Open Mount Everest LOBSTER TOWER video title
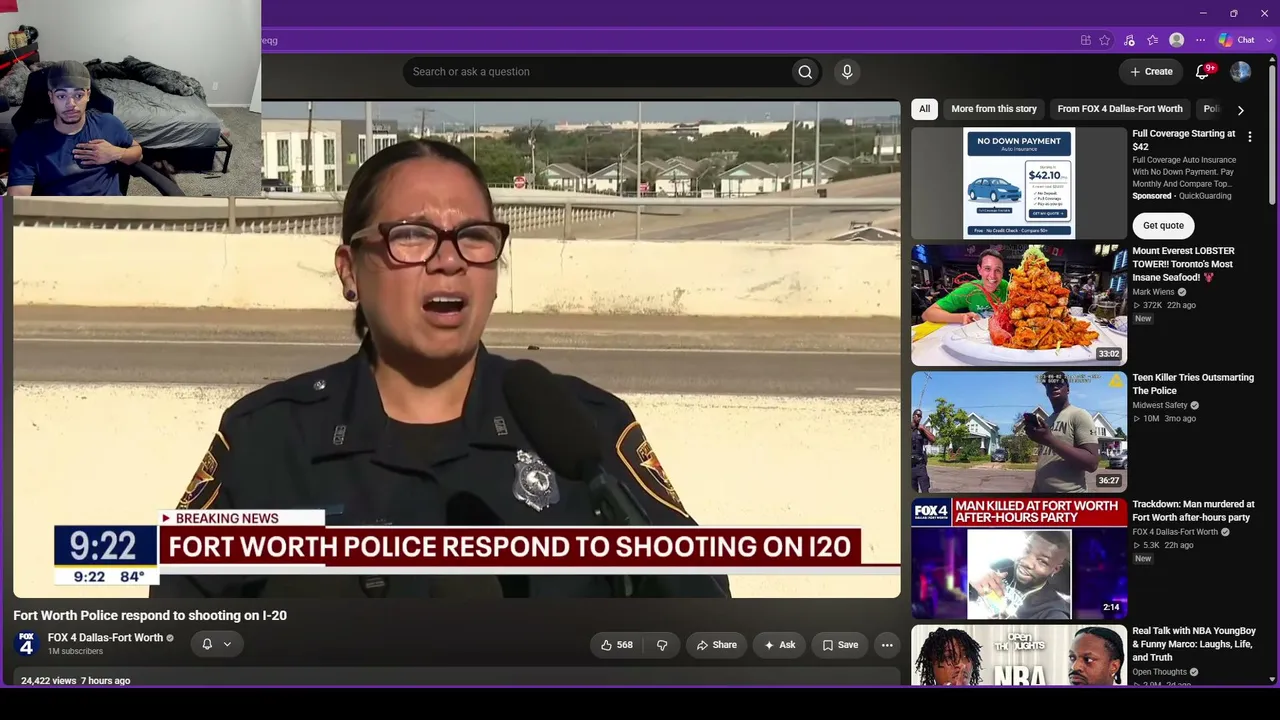1280x720 pixels. tap(1184, 264)
